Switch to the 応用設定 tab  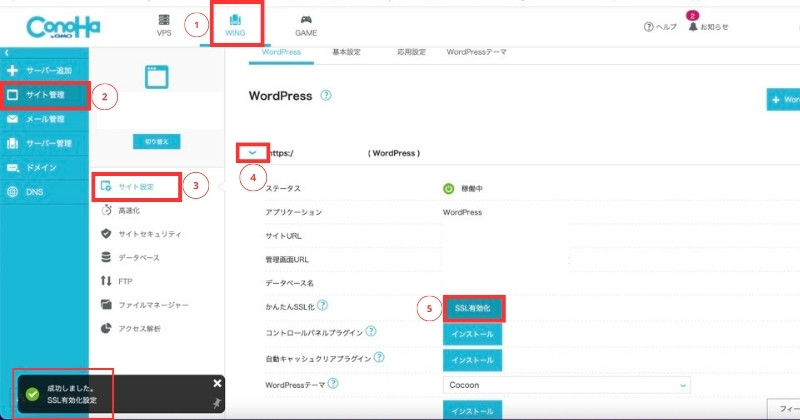click(411, 52)
